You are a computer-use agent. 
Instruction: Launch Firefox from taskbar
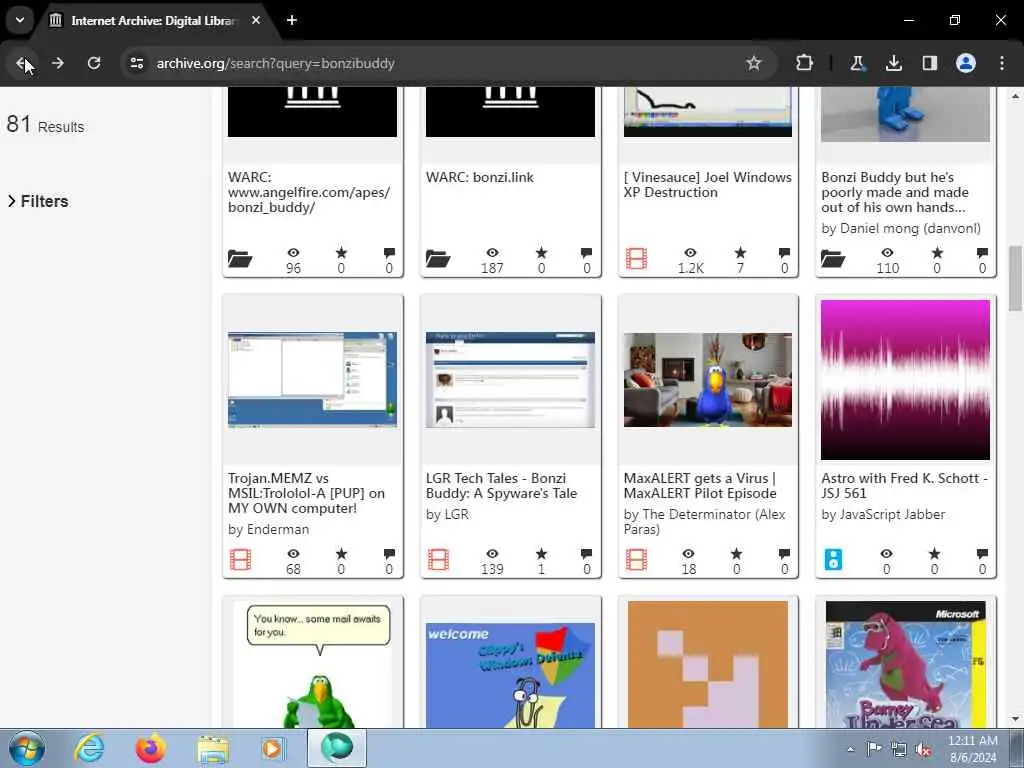(150, 748)
